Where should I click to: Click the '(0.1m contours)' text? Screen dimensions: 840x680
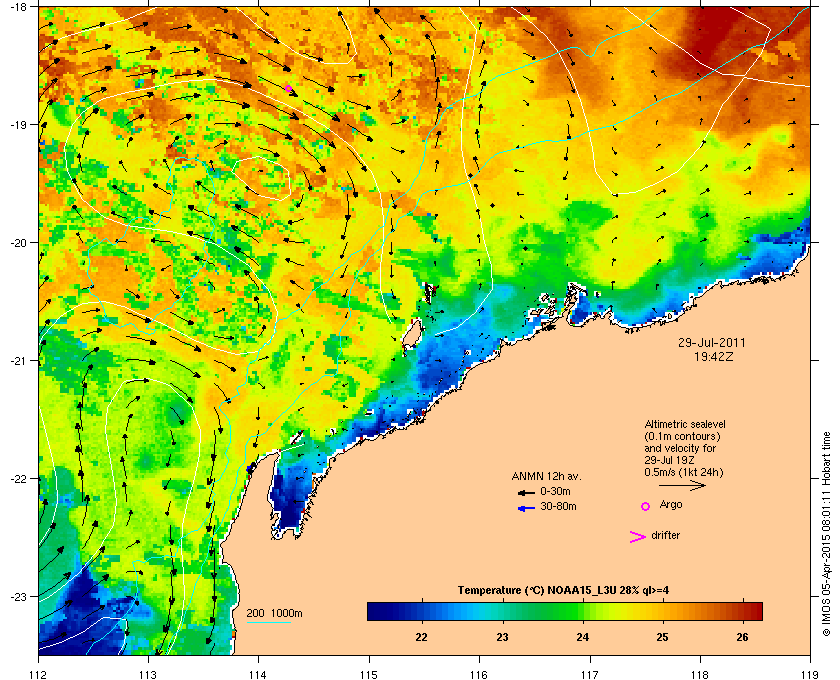[682, 436]
